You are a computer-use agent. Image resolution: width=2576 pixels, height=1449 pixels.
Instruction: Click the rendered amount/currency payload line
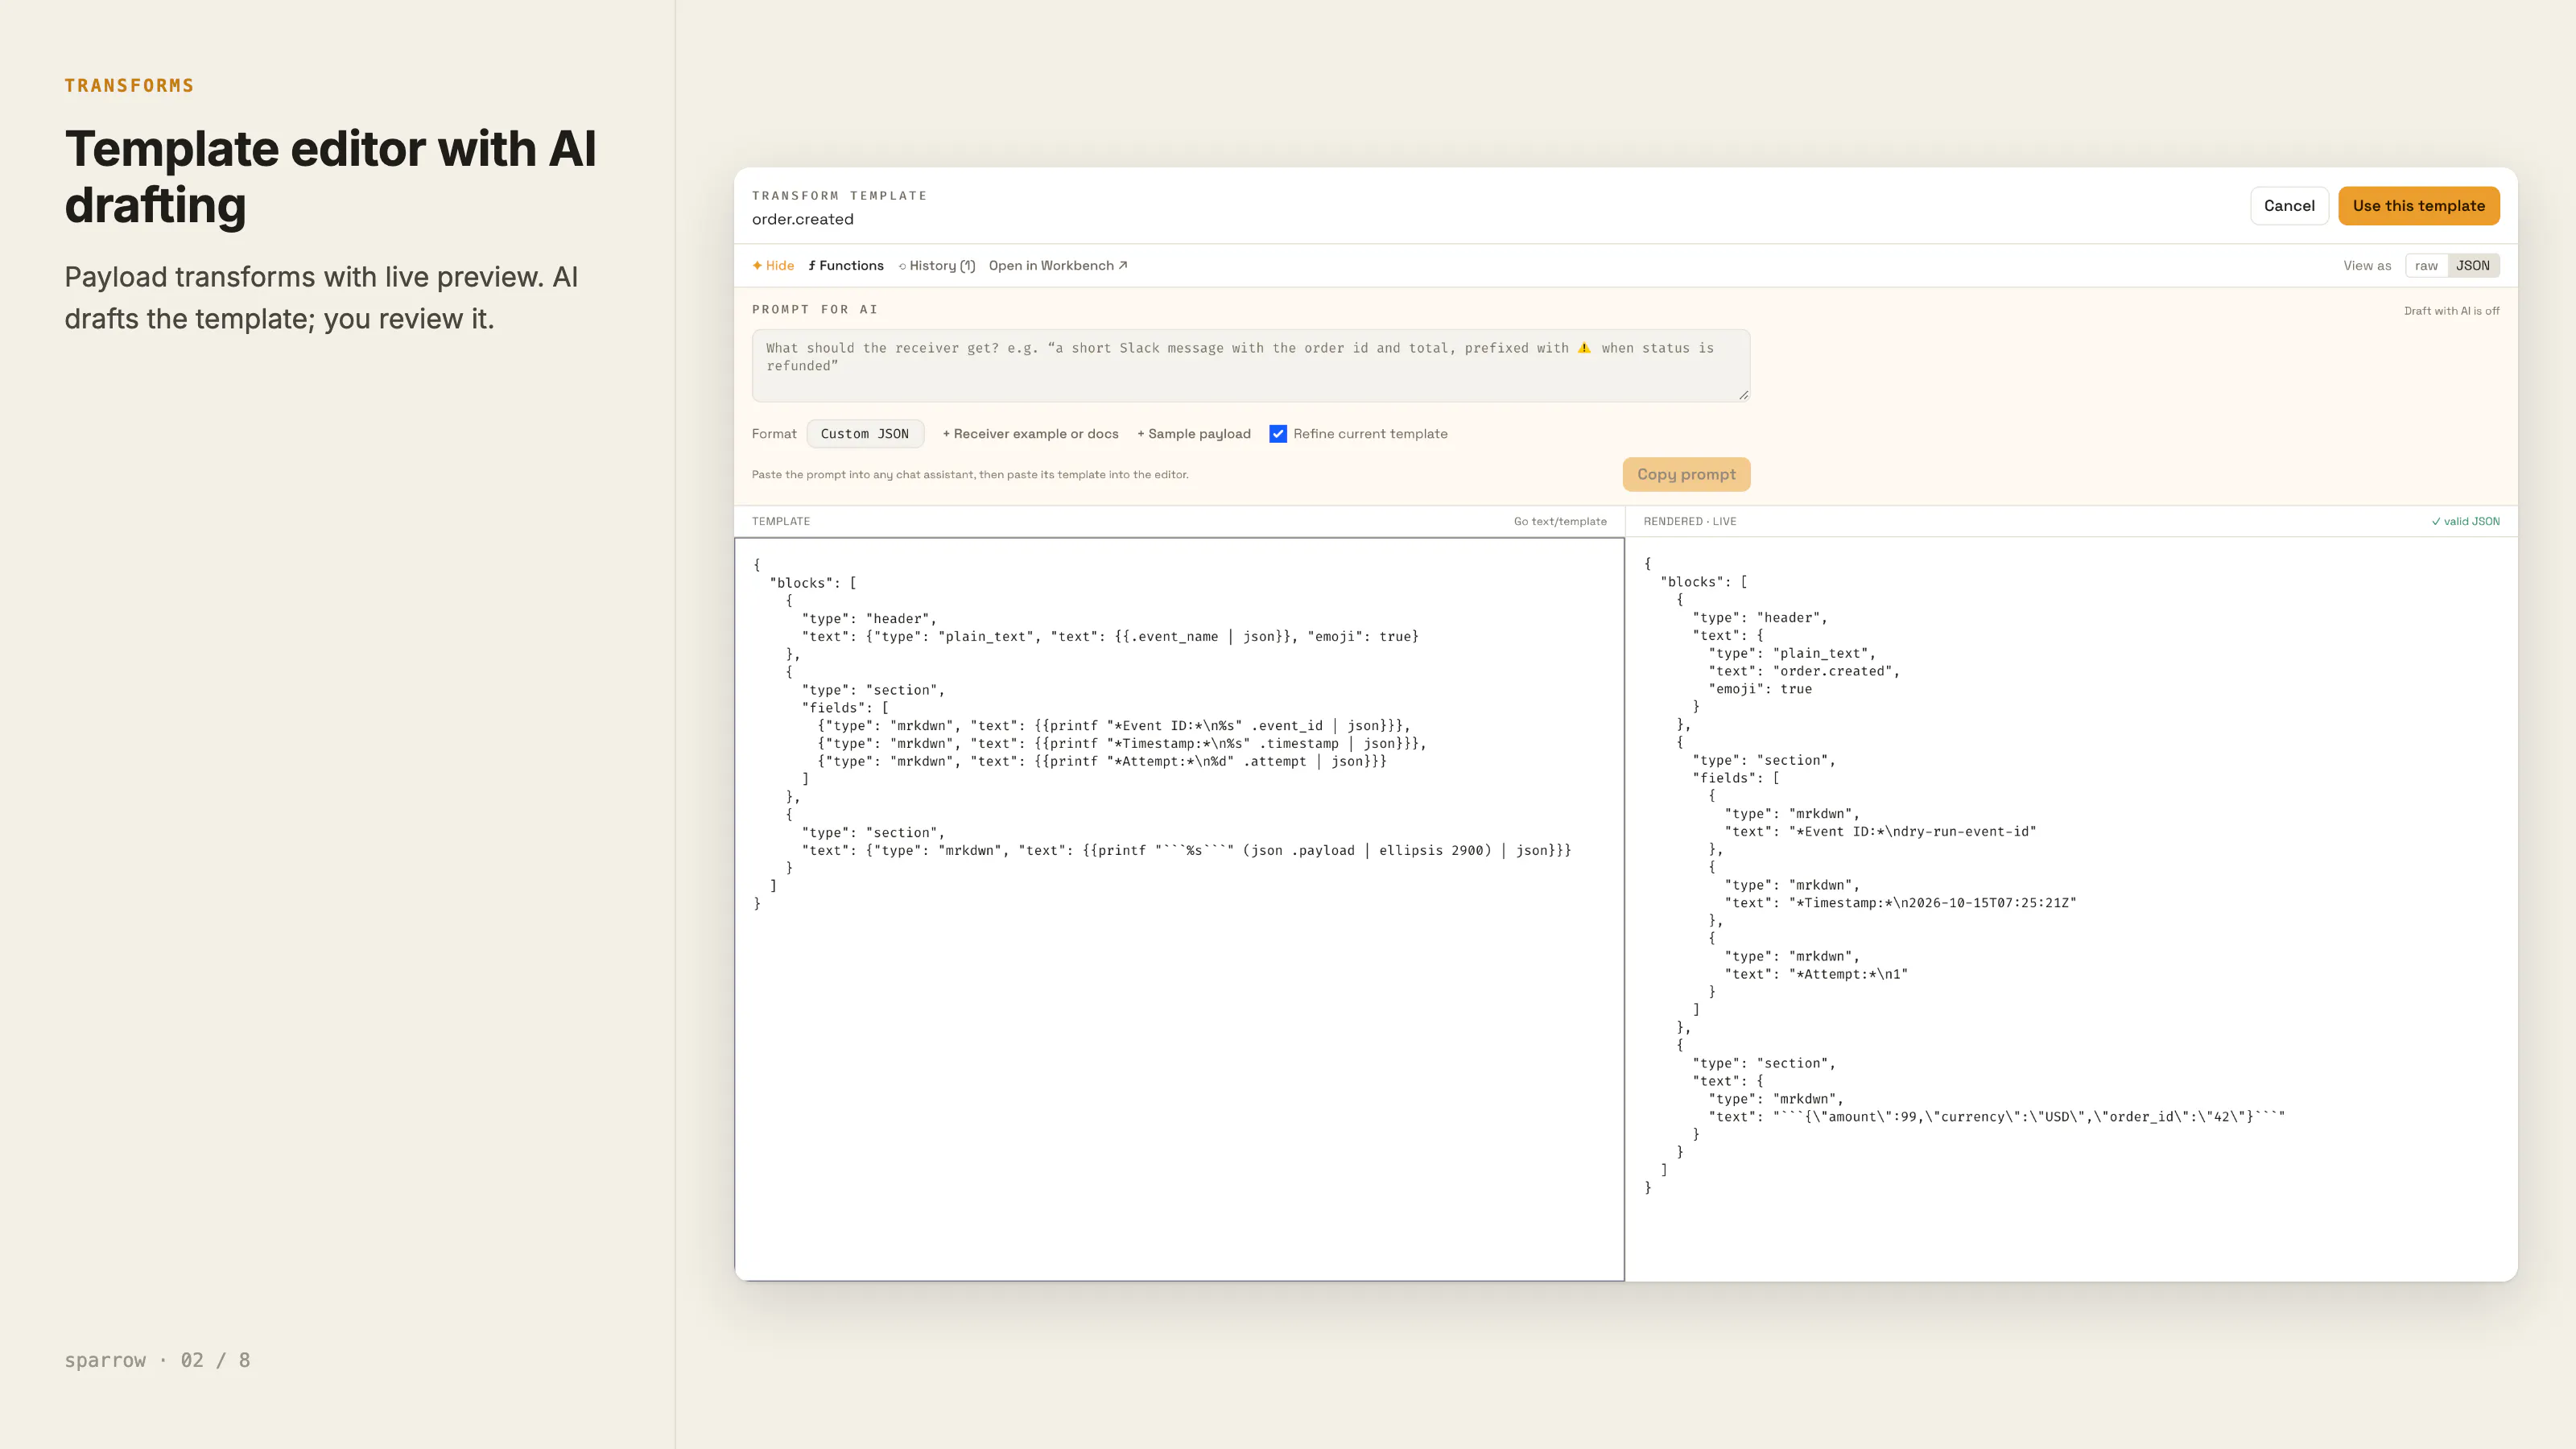[1998, 1116]
